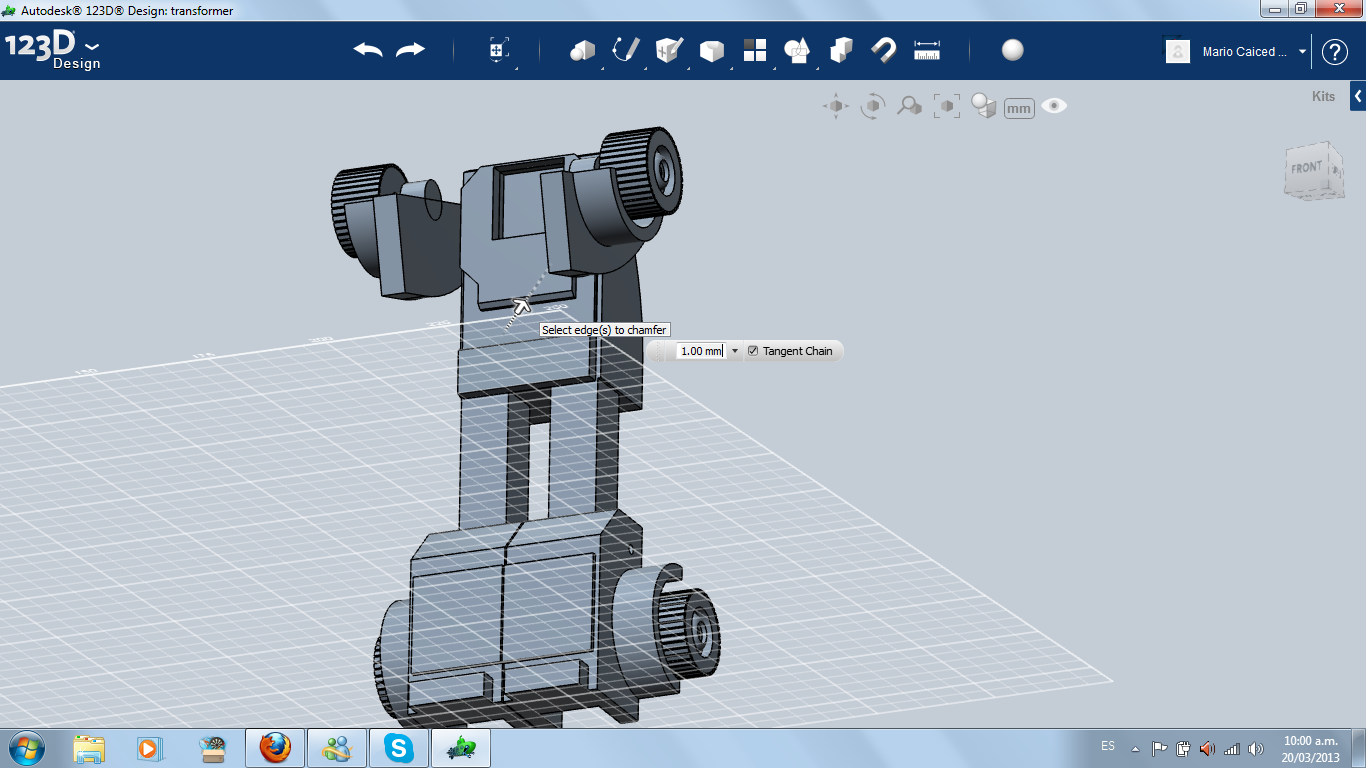Open the 123D Design application menu
The width and height of the screenshot is (1366, 768).
pos(53,52)
